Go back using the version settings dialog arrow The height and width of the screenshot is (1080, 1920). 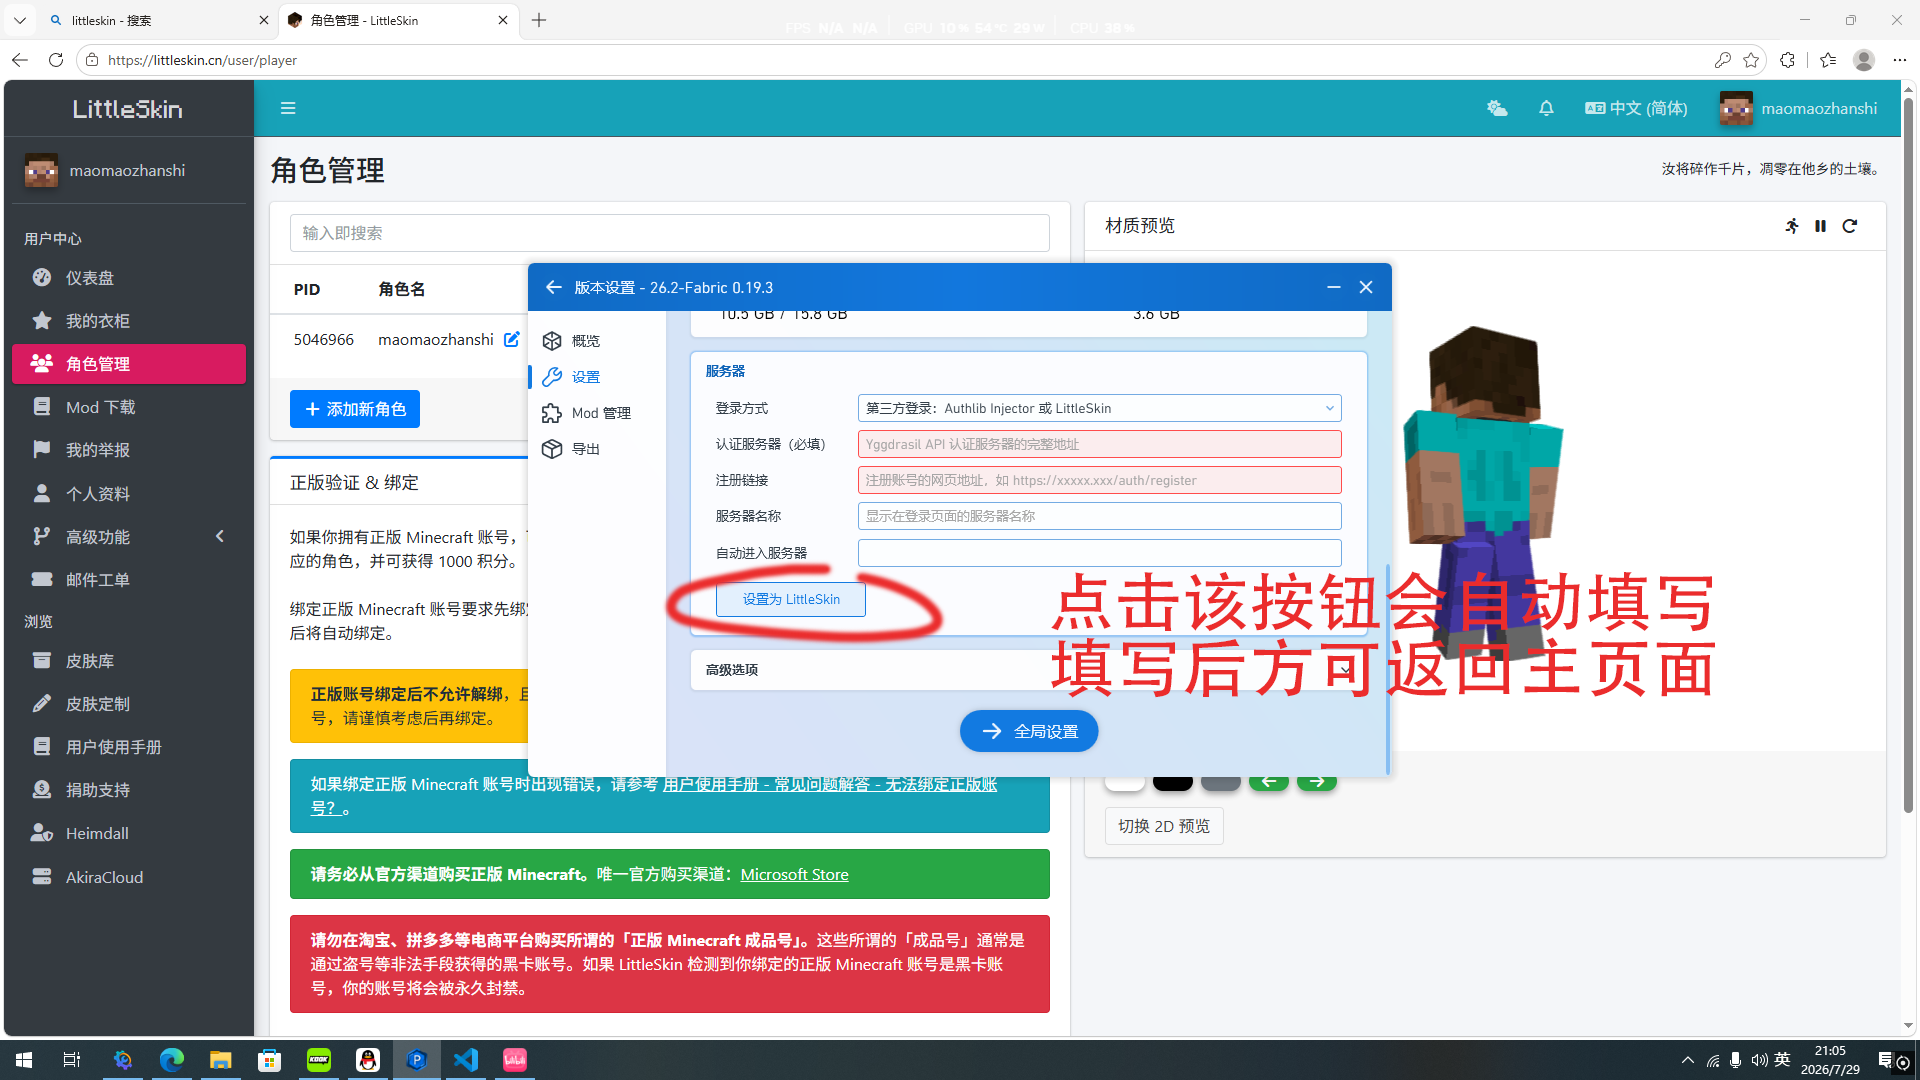[x=553, y=287]
